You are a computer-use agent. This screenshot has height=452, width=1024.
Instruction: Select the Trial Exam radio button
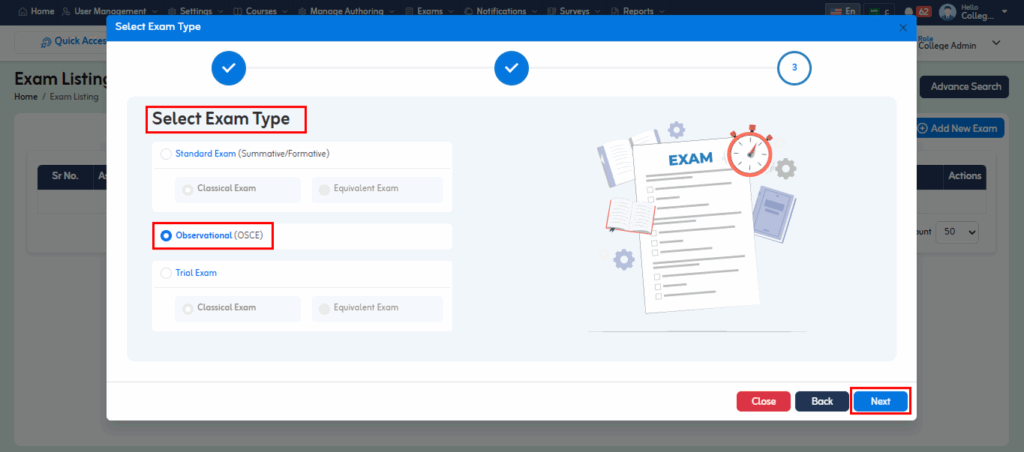tap(166, 272)
